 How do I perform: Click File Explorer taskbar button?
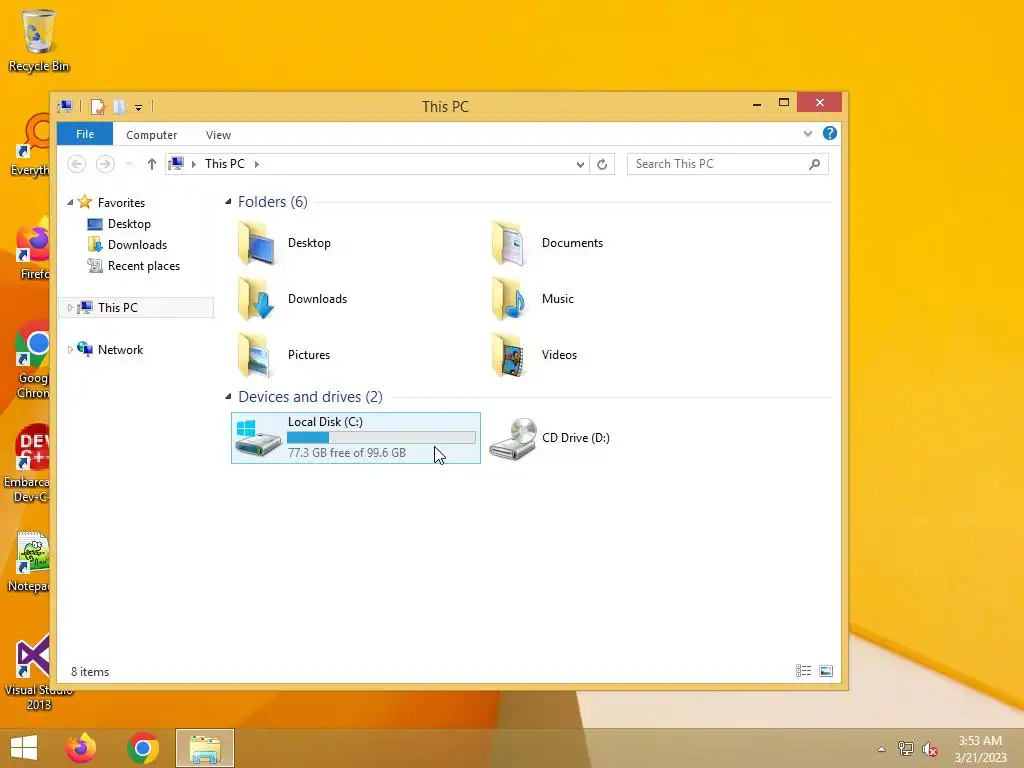pos(204,748)
